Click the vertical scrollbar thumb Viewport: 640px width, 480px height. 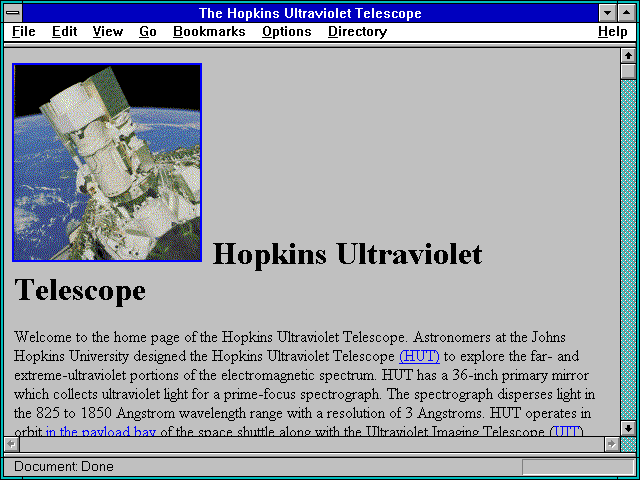628,72
